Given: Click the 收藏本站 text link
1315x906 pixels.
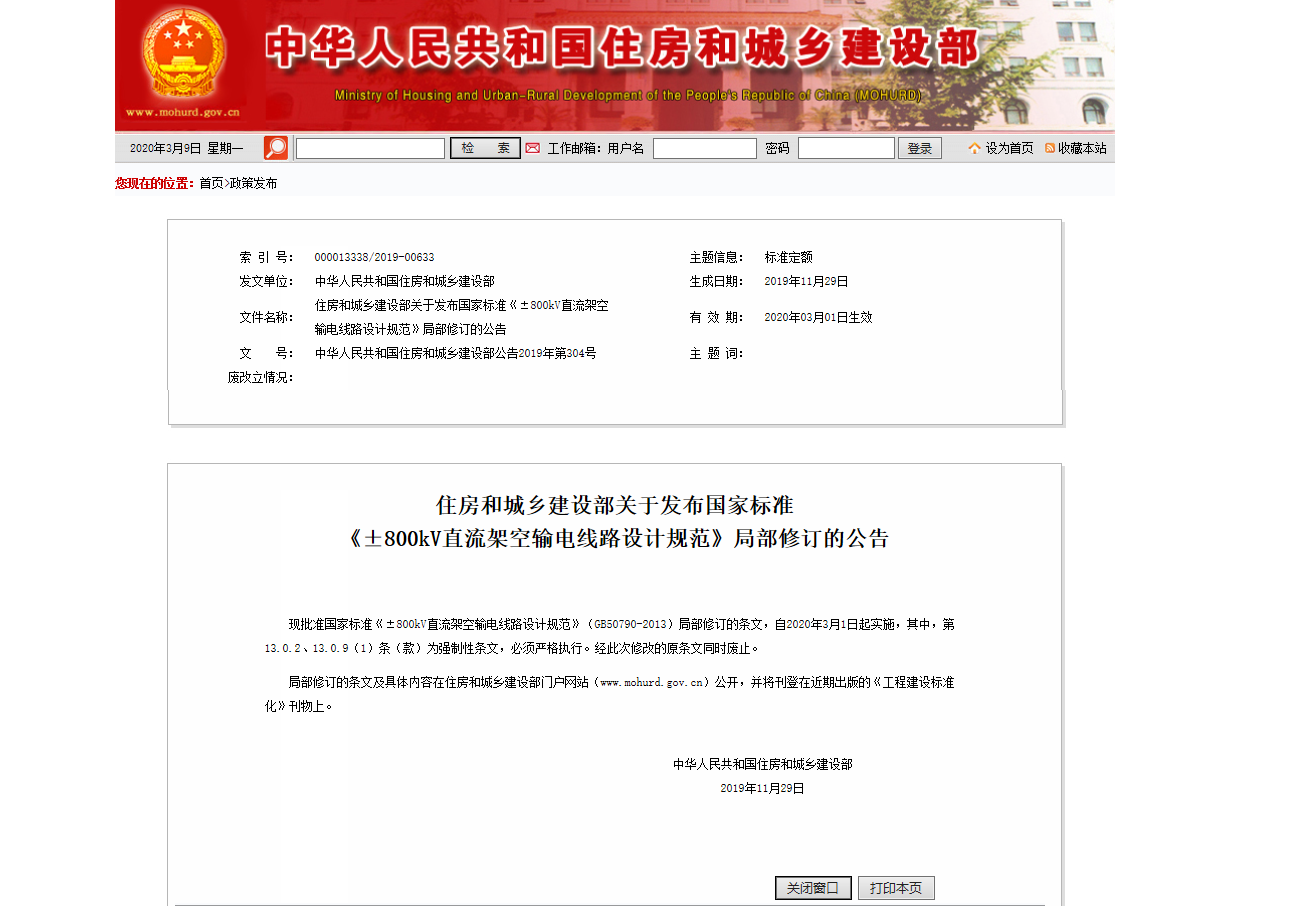Looking at the screenshot, I should pyautogui.click(x=1082, y=148).
